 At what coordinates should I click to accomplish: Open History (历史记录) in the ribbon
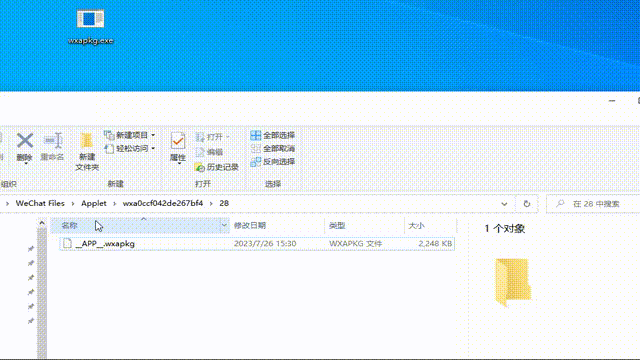[217, 167]
